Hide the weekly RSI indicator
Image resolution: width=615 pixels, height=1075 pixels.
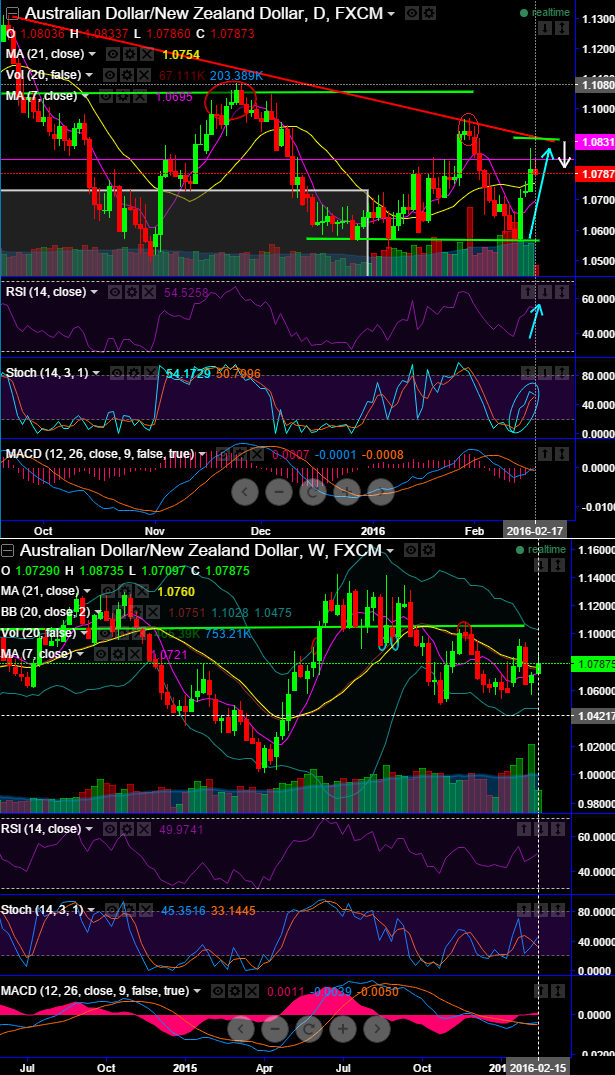(x=110, y=829)
